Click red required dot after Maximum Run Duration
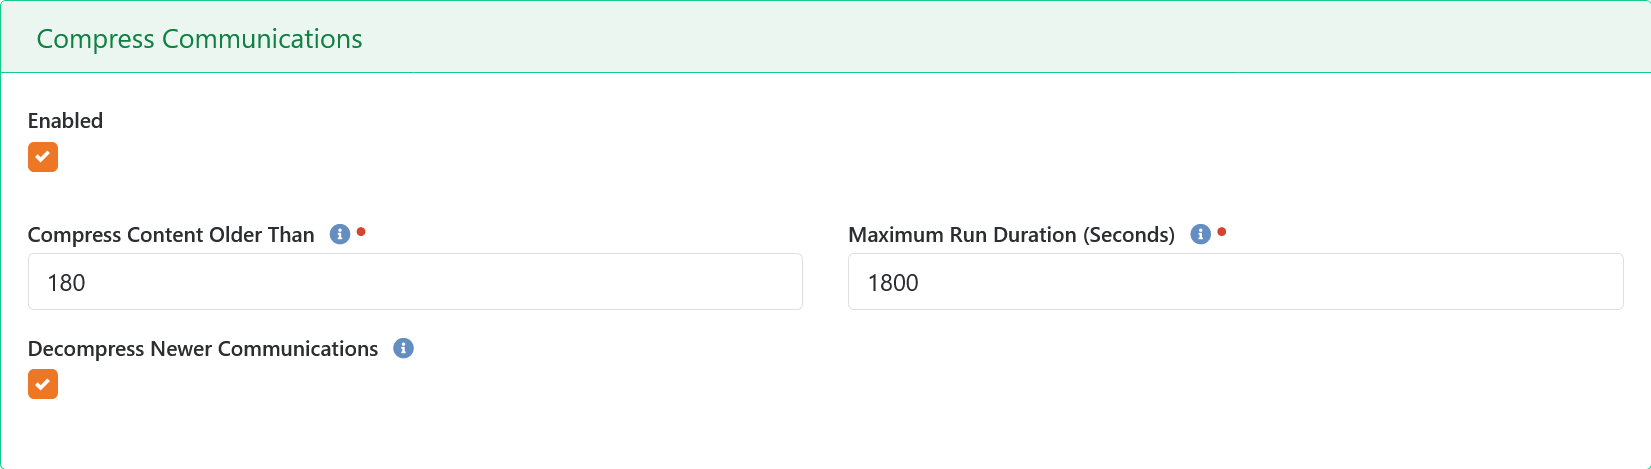 tap(1221, 232)
